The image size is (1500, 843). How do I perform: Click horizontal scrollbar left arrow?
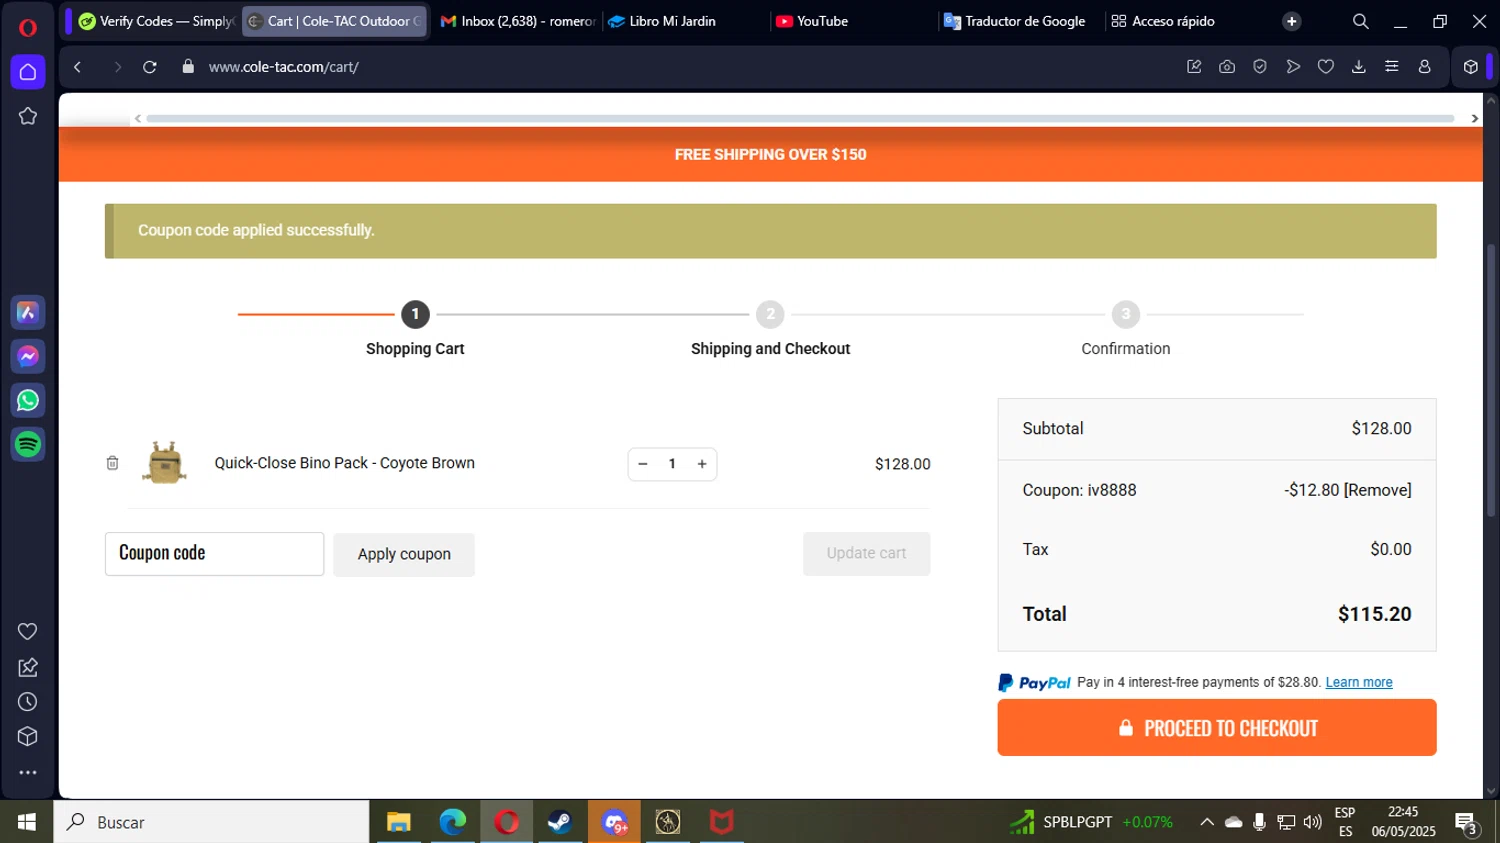[138, 118]
